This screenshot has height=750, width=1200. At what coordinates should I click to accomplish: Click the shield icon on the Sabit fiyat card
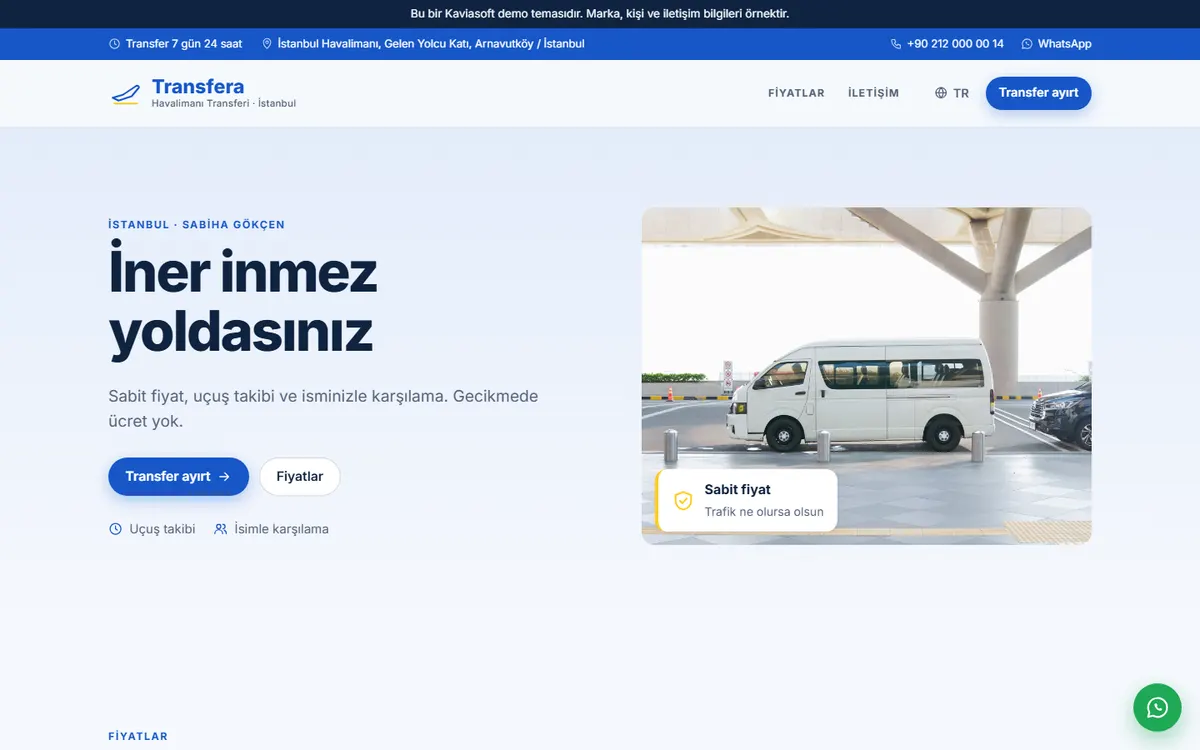click(x=683, y=500)
